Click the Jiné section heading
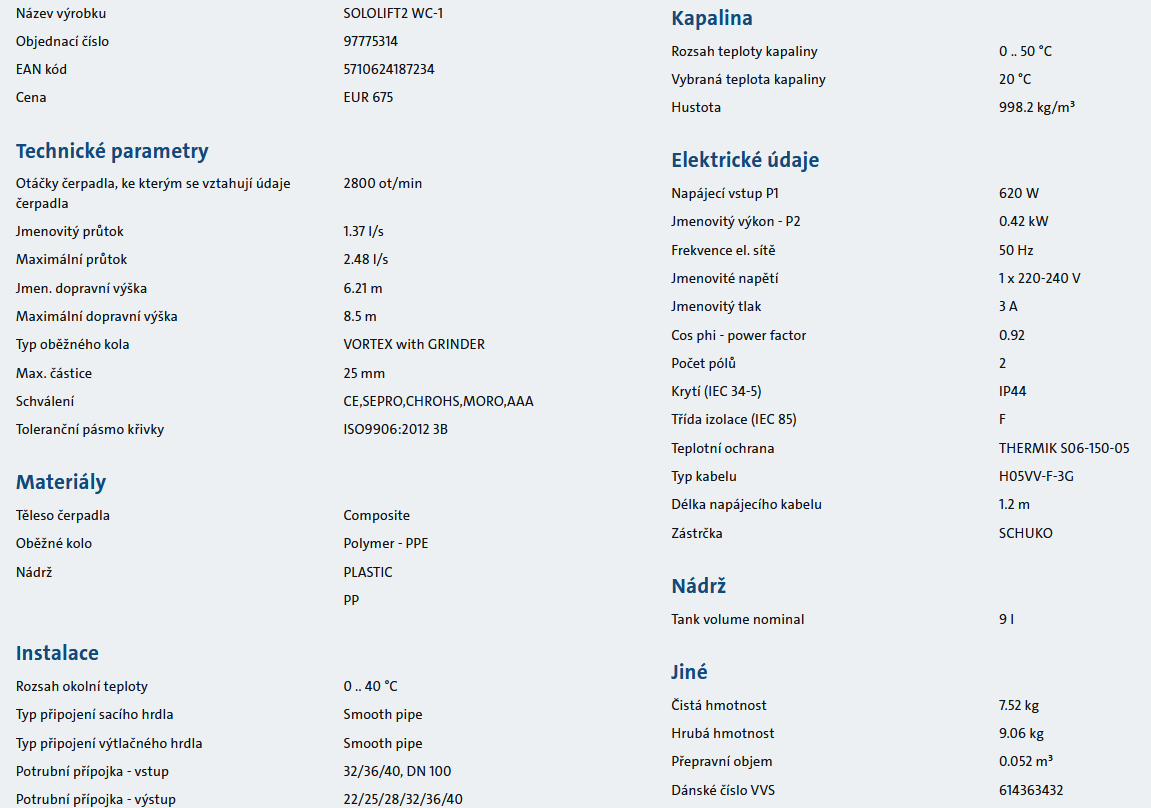 [689, 672]
